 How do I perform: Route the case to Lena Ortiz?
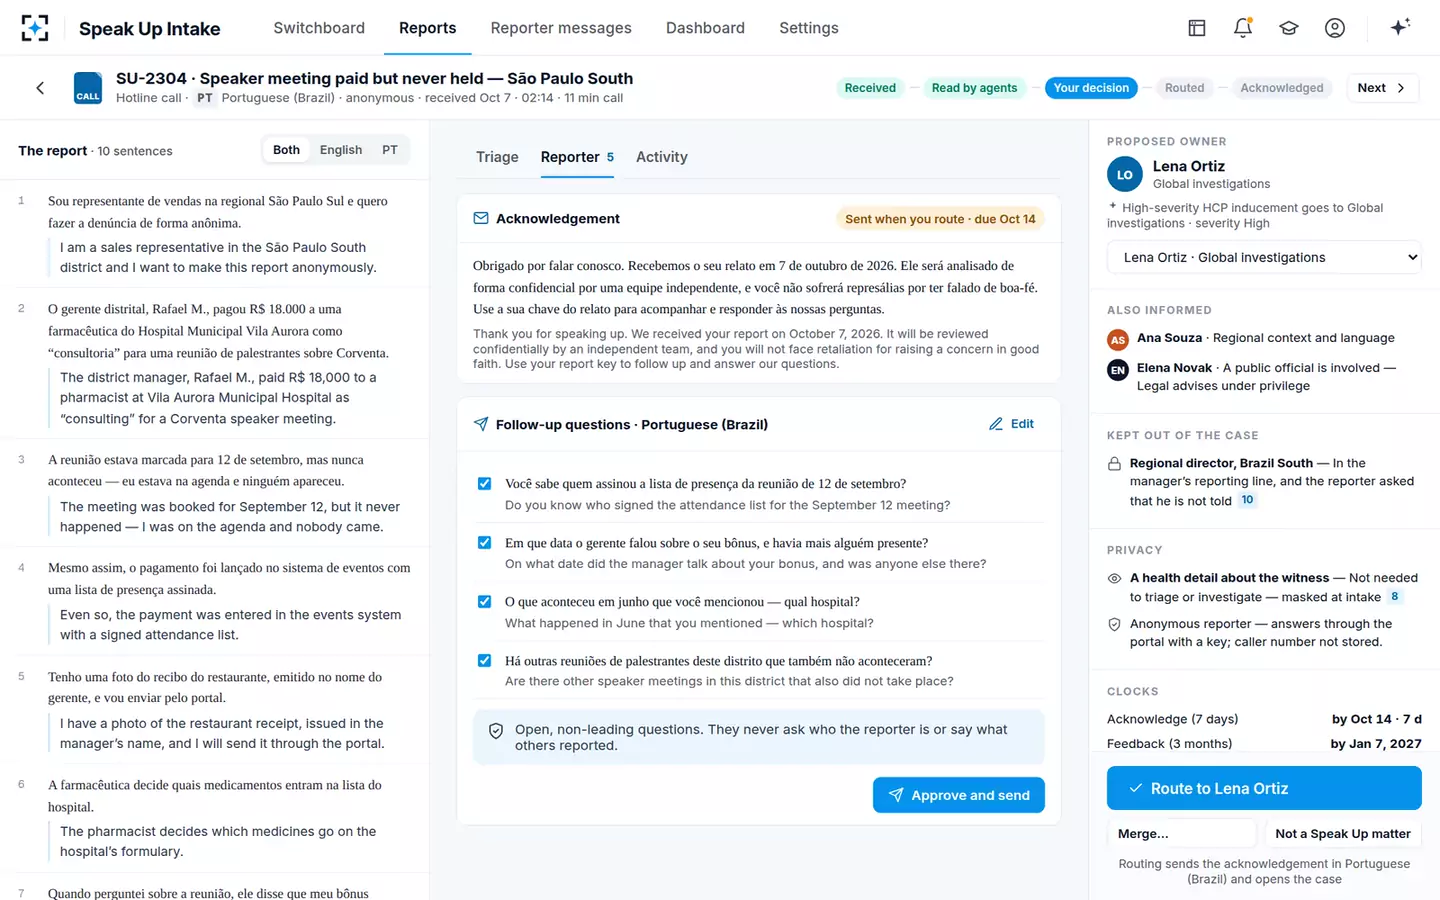point(1264,788)
